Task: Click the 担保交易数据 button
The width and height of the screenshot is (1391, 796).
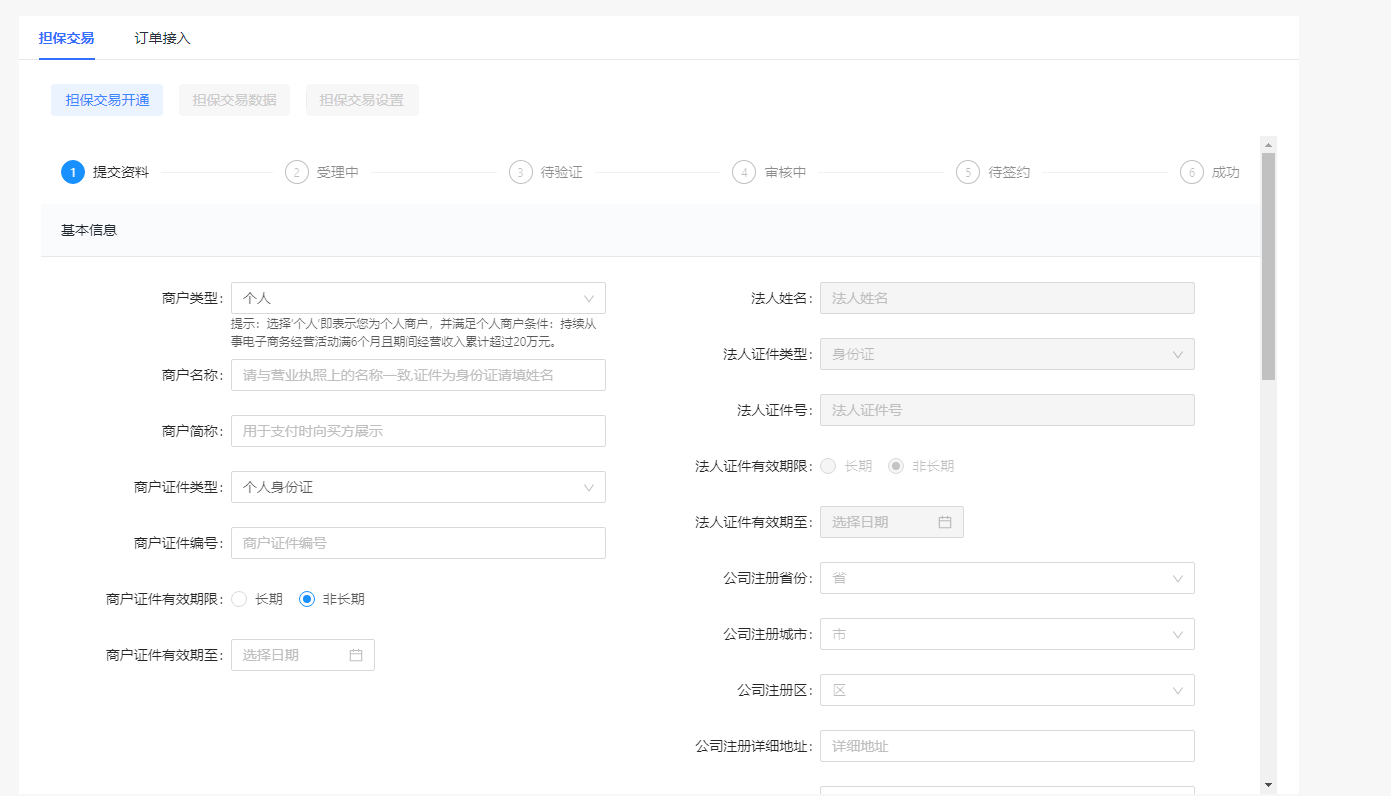Action: pyautogui.click(x=234, y=100)
